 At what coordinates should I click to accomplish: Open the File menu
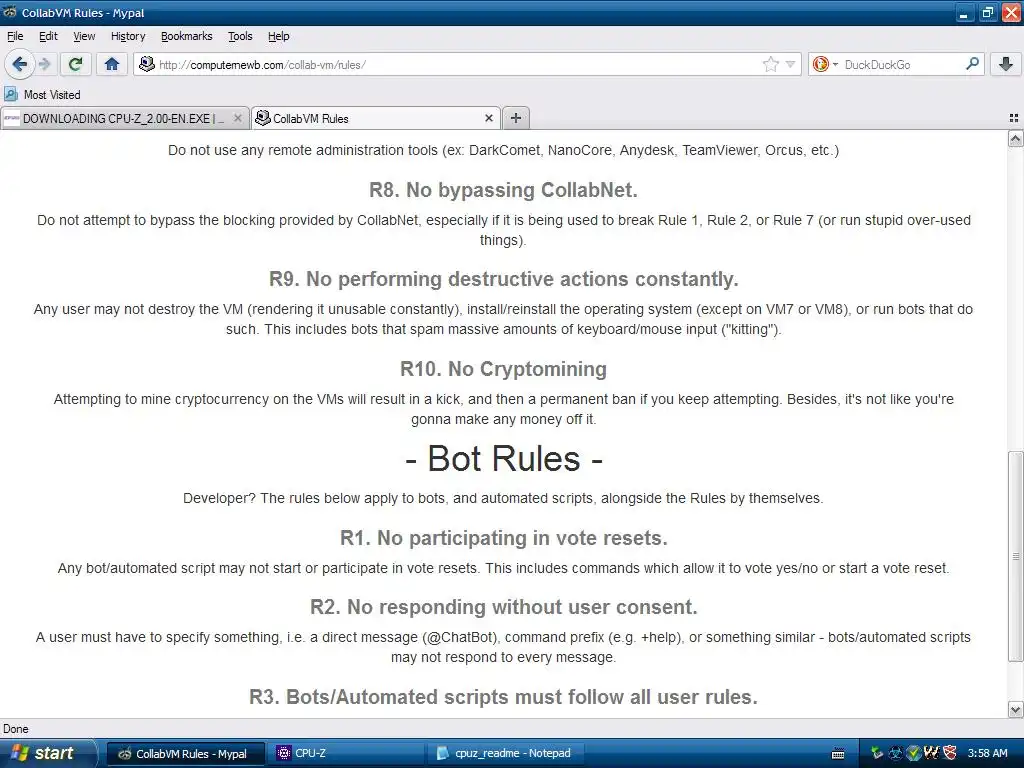pos(15,36)
